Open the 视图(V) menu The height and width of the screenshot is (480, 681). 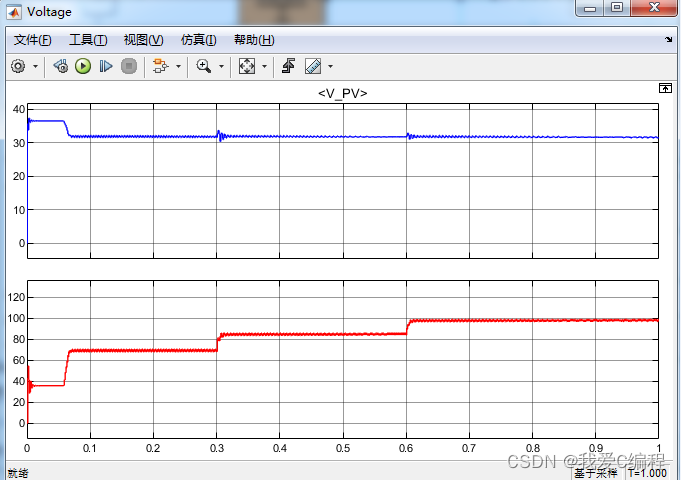tap(143, 40)
